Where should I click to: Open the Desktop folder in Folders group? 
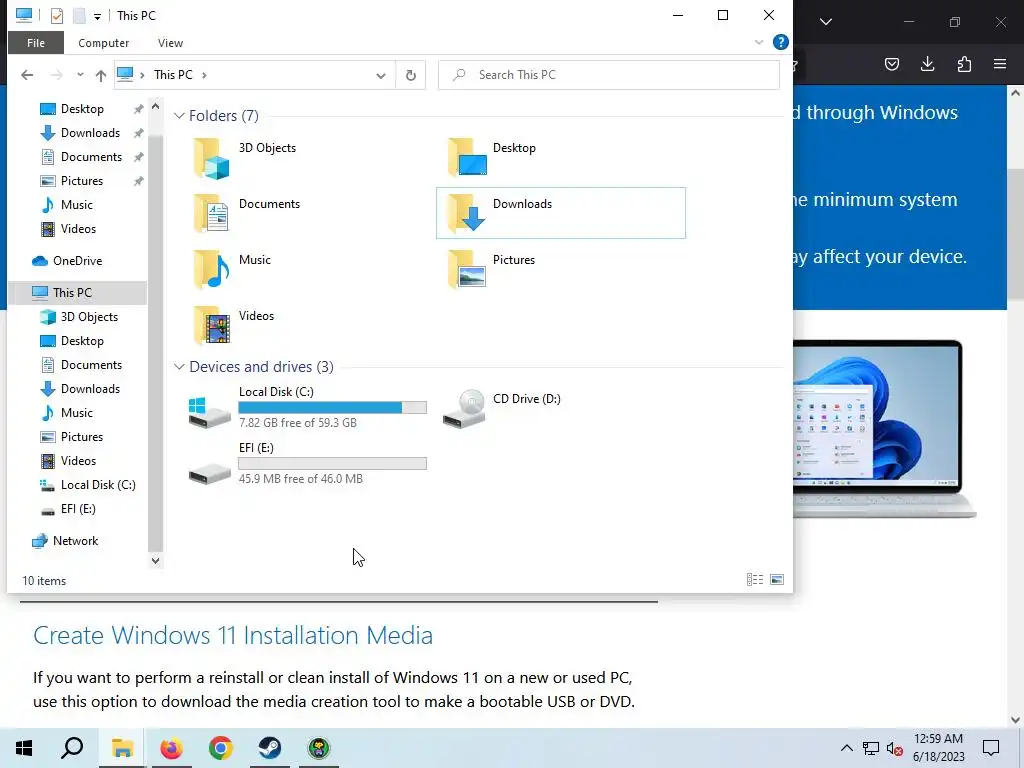[466, 157]
